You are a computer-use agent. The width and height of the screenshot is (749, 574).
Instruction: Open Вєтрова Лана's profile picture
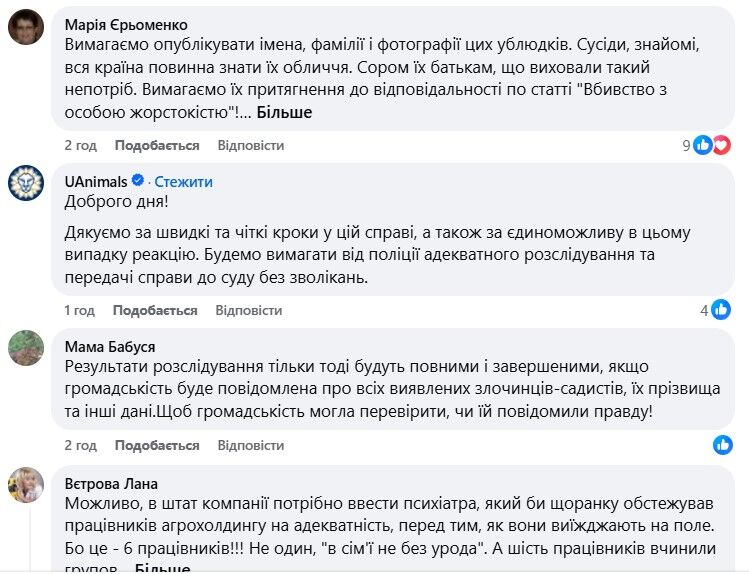point(26,485)
